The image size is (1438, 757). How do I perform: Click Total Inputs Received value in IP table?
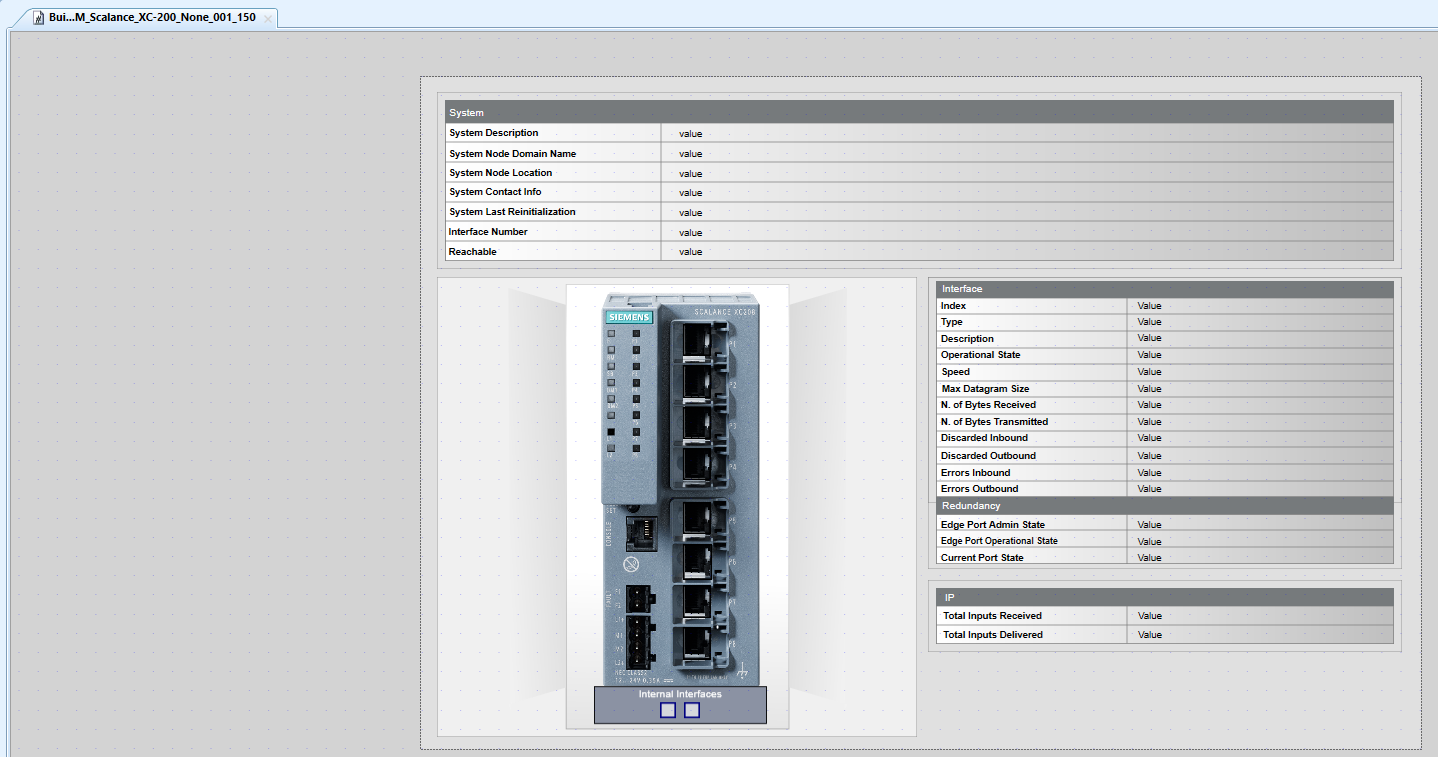tap(1149, 615)
